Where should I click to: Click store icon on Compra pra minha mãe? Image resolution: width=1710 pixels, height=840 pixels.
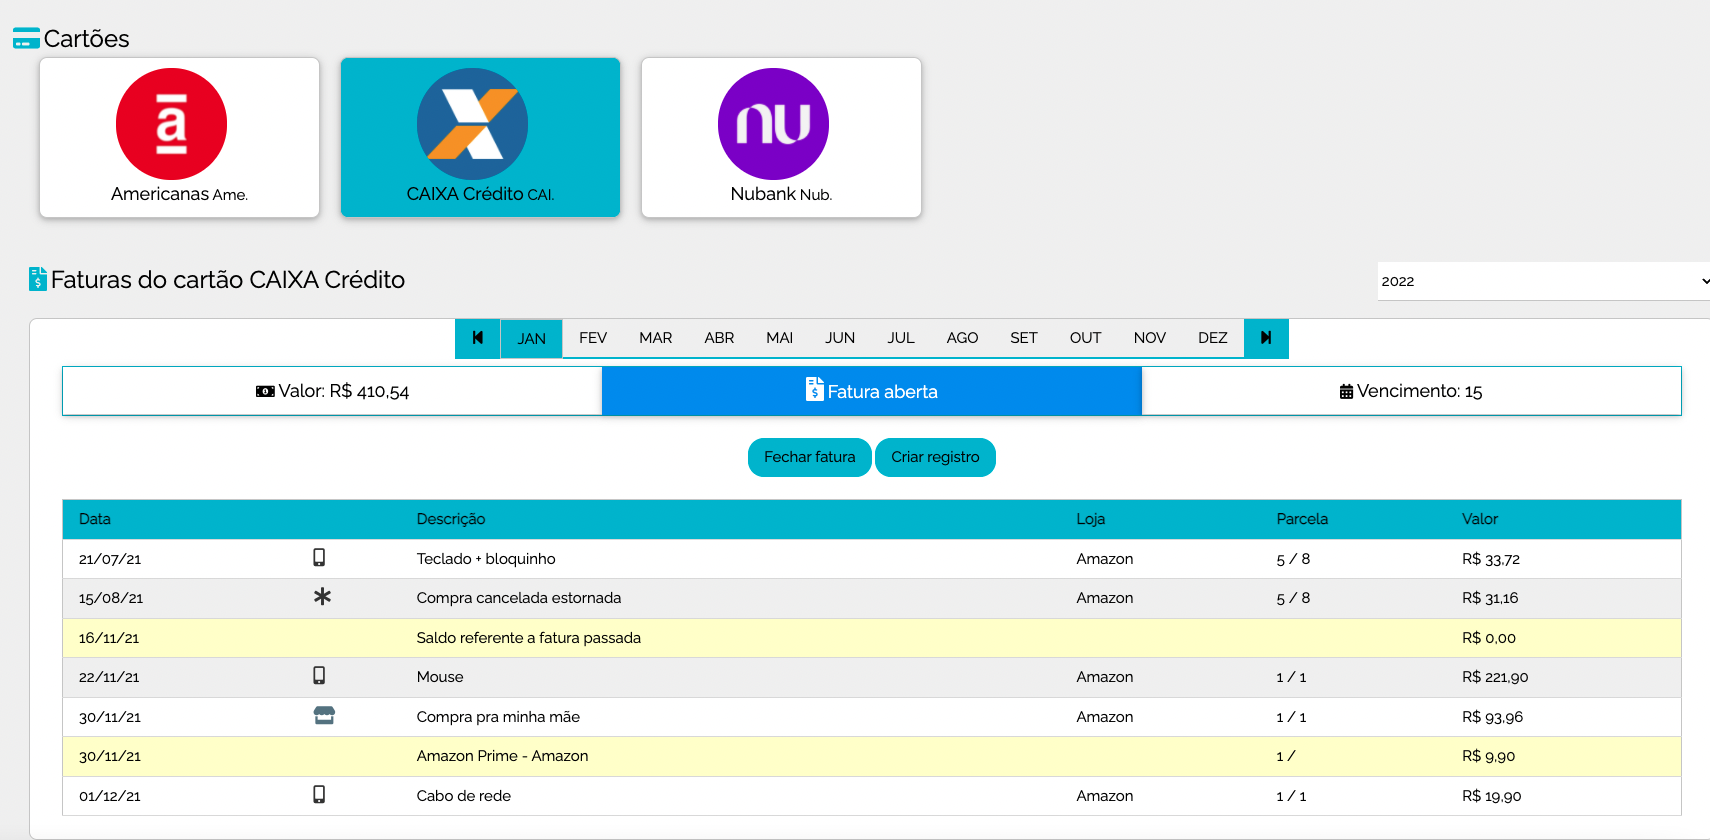click(x=324, y=716)
